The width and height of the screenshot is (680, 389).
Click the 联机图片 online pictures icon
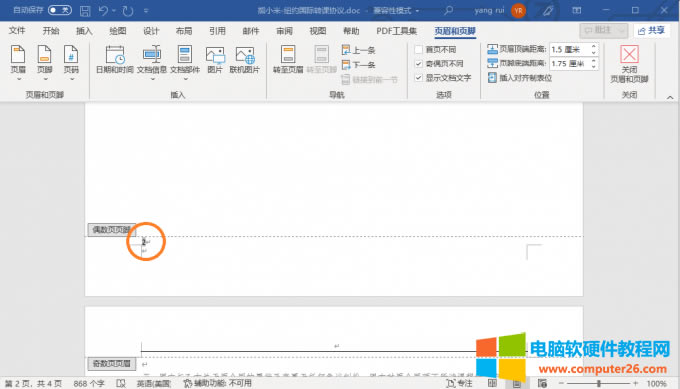click(x=245, y=55)
